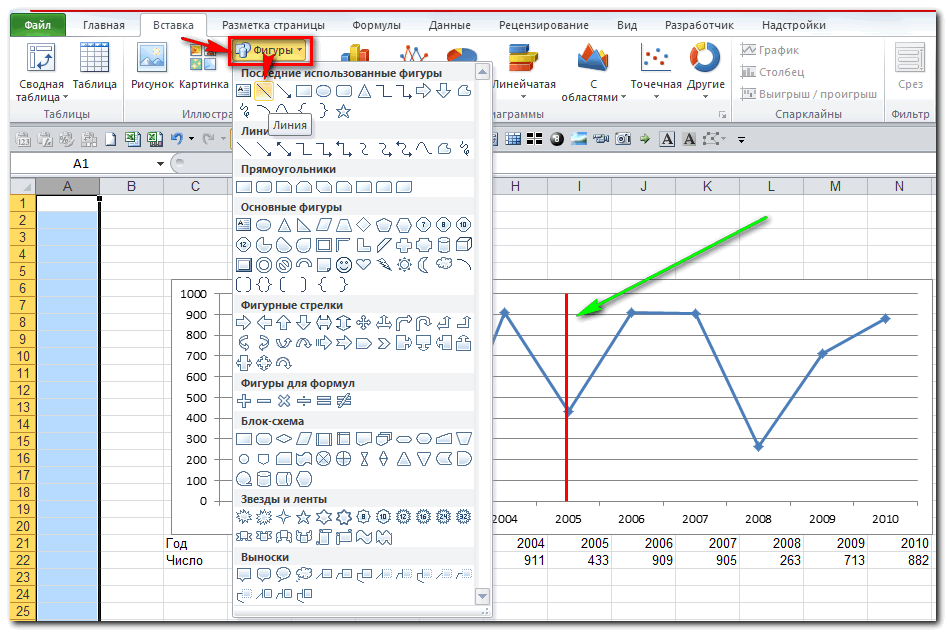Open the Линейчатая bar chart dropdown

(x=523, y=73)
